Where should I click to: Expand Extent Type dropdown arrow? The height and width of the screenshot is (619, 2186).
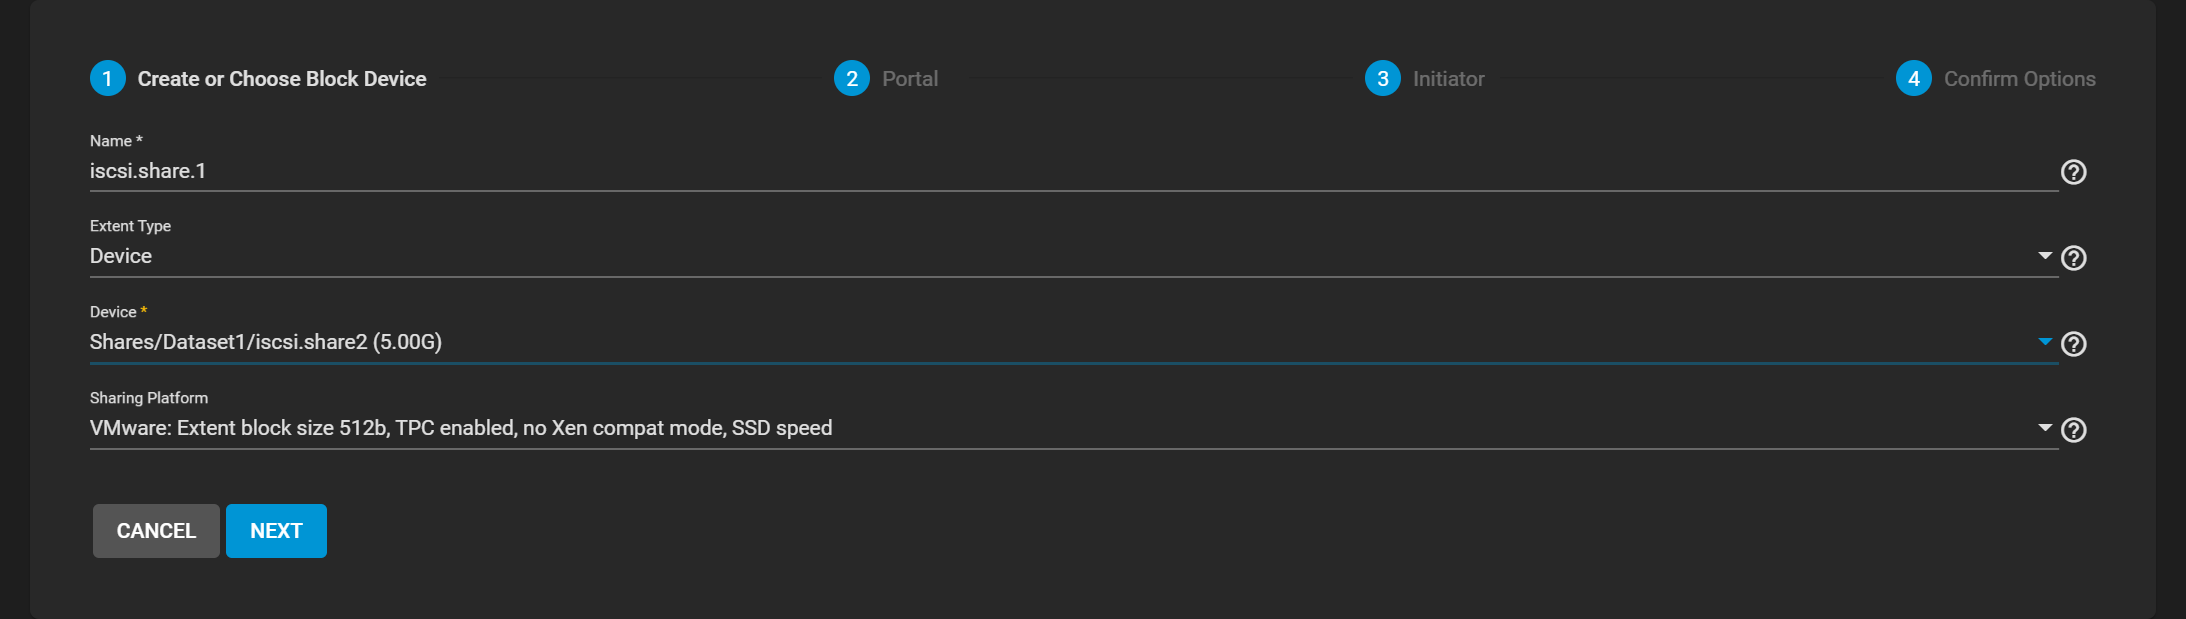click(x=2044, y=256)
